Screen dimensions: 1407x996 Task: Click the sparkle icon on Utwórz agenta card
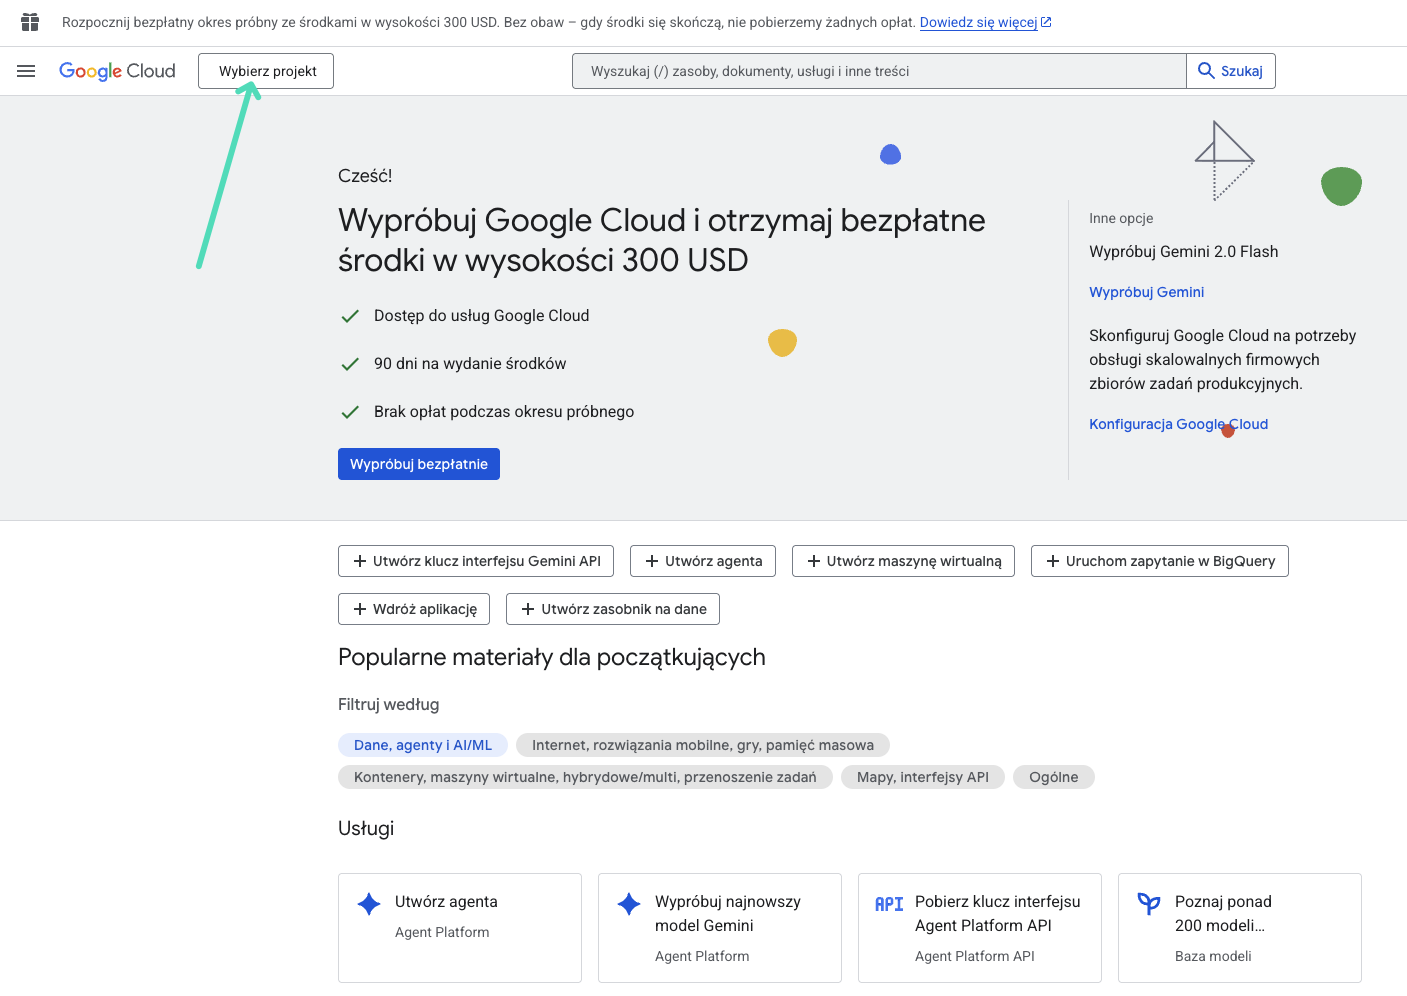point(369,904)
